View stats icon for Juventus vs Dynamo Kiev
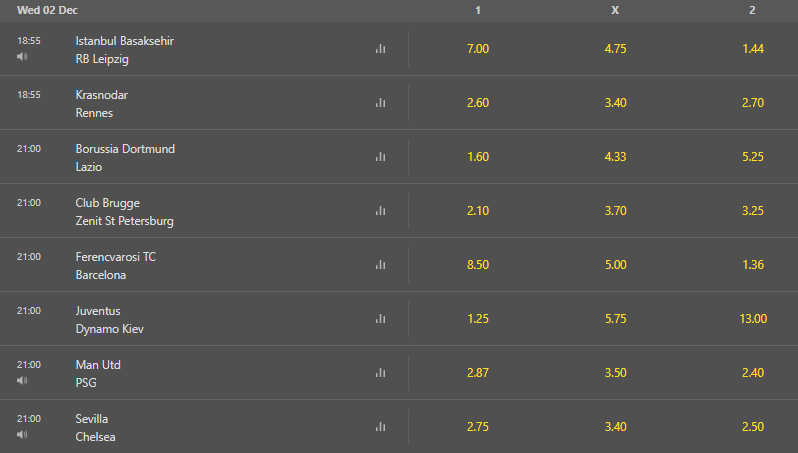This screenshot has width=798, height=453. (x=380, y=318)
